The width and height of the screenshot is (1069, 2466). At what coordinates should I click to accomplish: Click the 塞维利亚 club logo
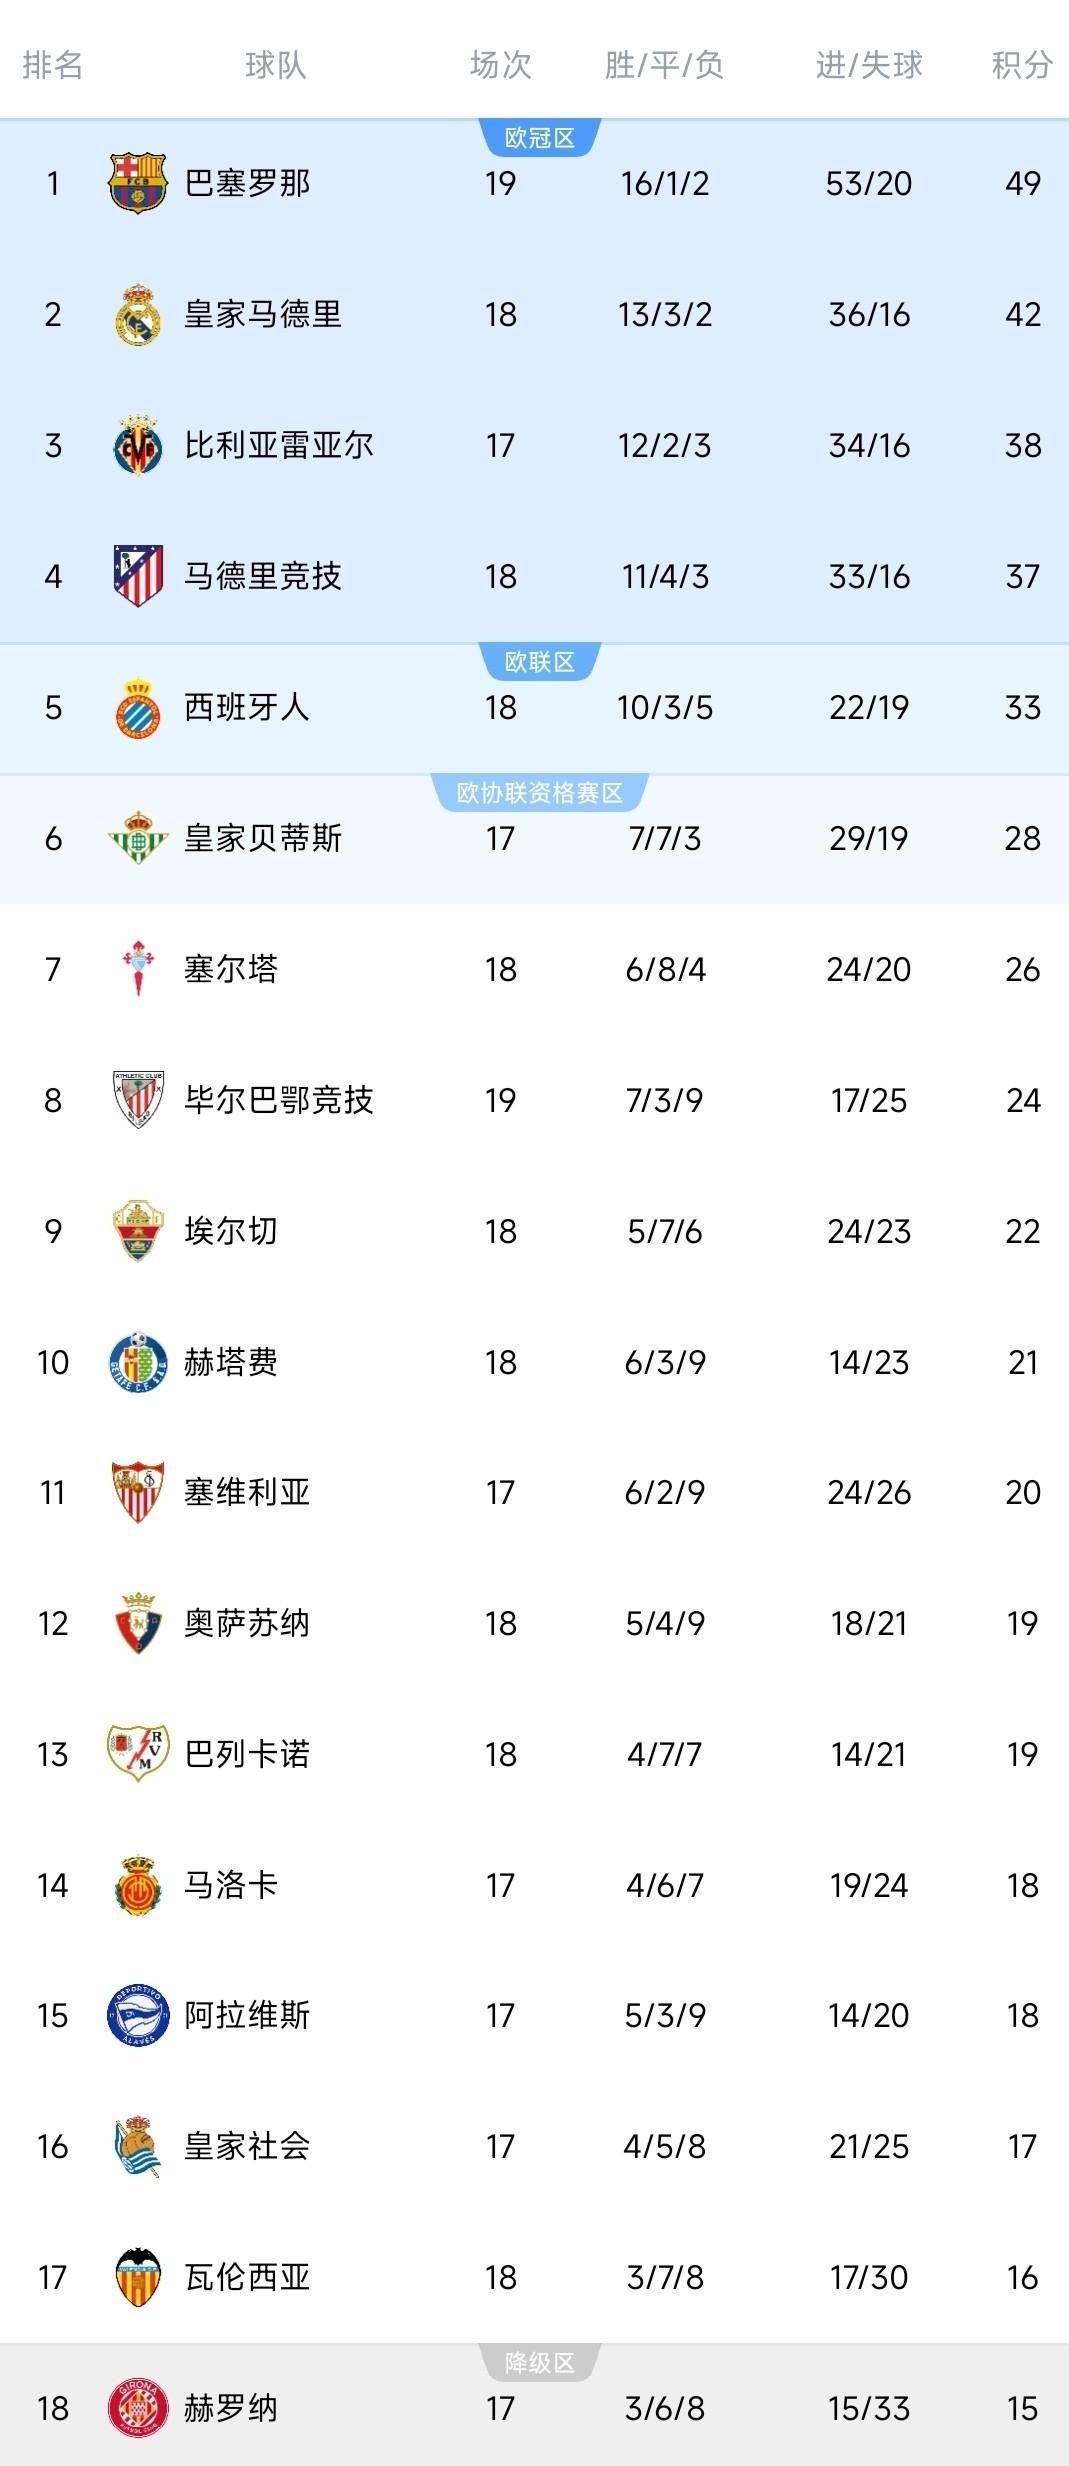[x=140, y=1493]
